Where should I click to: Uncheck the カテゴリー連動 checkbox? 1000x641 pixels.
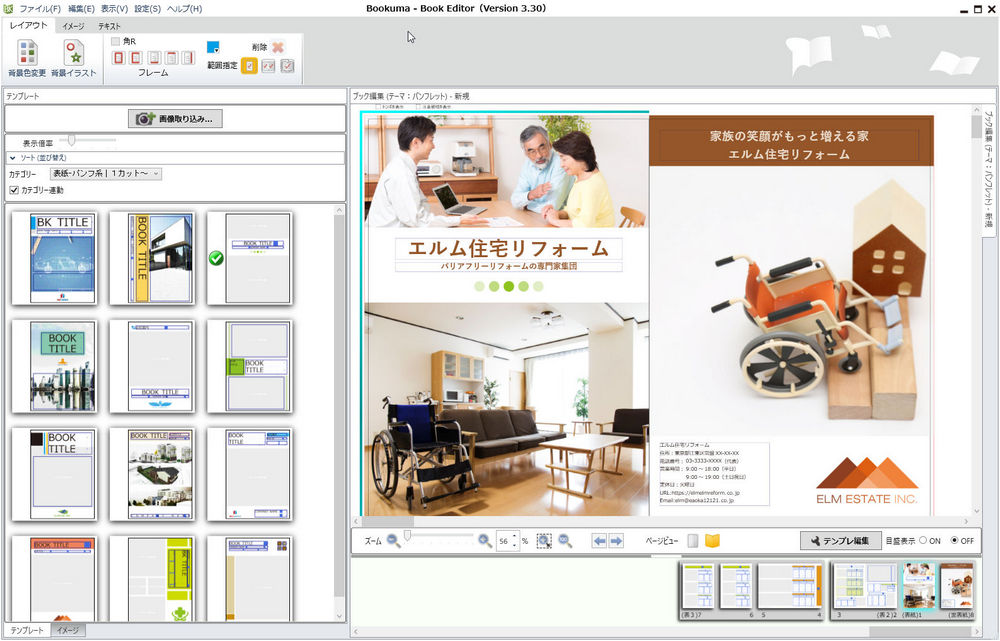[x=12, y=189]
